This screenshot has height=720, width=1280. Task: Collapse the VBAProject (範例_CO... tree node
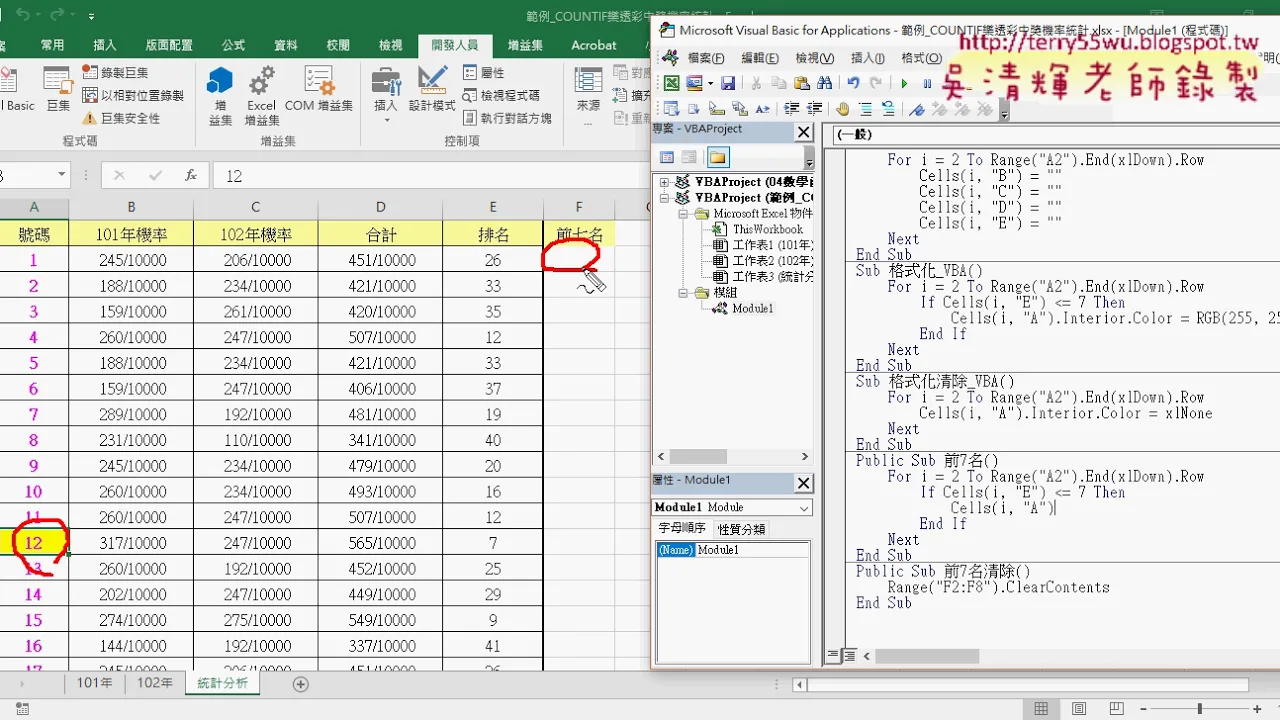coord(665,198)
